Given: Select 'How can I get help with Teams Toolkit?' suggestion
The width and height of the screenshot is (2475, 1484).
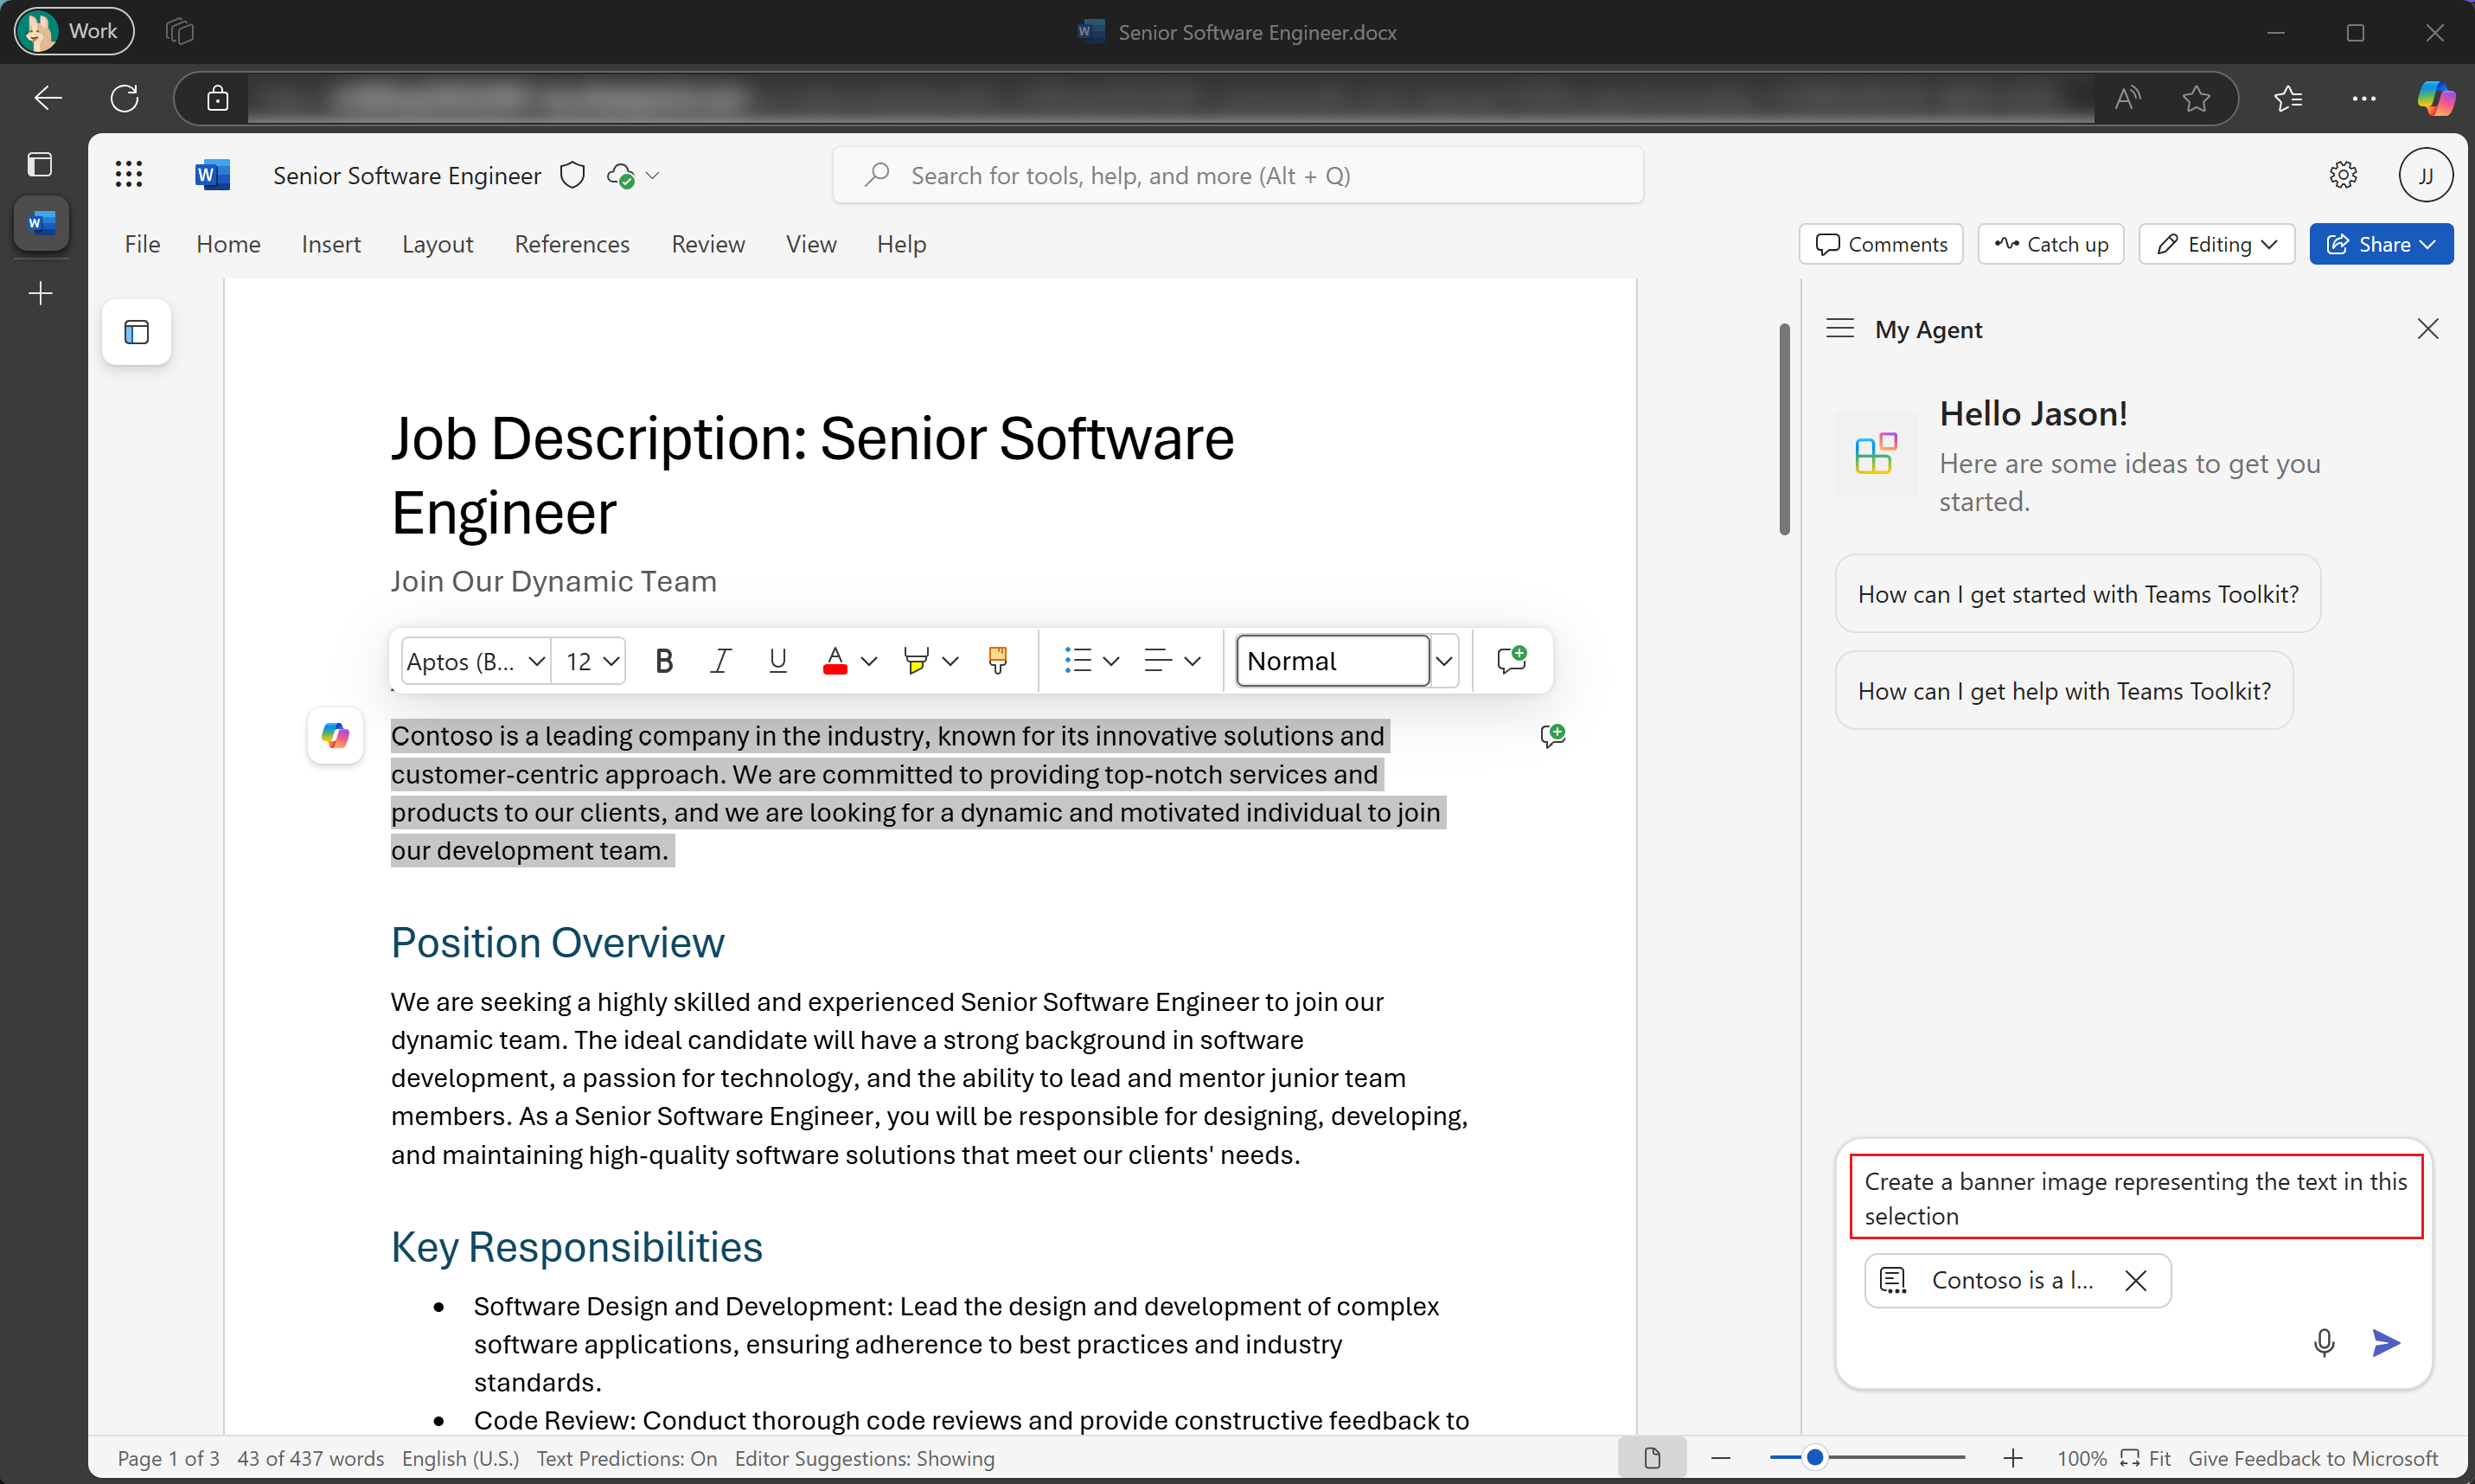Looking at the screenshot, I should point(2064,691).
